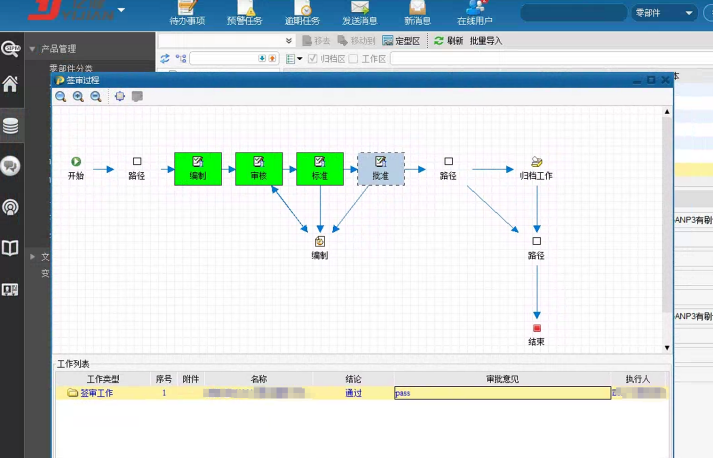Click the gray comment box icon
The image size is (713, 458).
(137, 96)
